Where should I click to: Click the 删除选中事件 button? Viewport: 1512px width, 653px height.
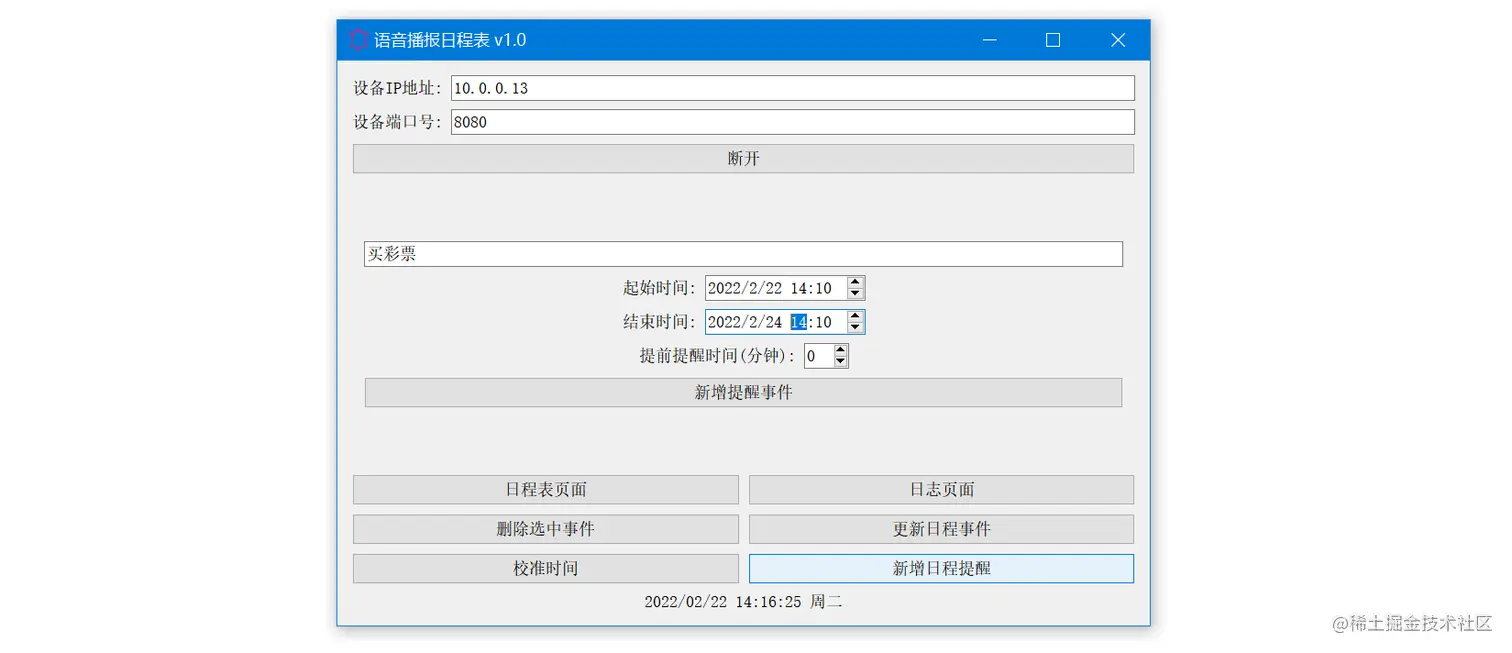click(x=546, y=529)
